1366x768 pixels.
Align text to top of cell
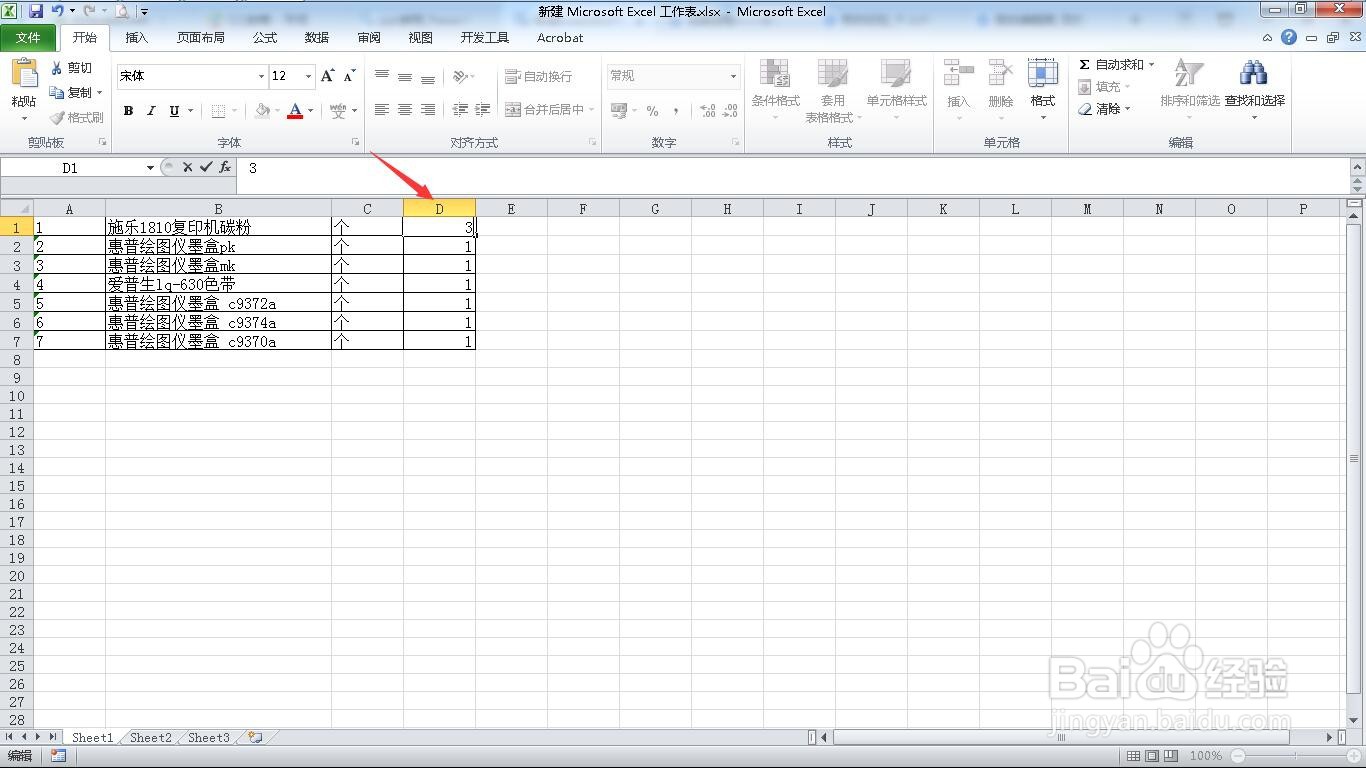tap(382, 76)
